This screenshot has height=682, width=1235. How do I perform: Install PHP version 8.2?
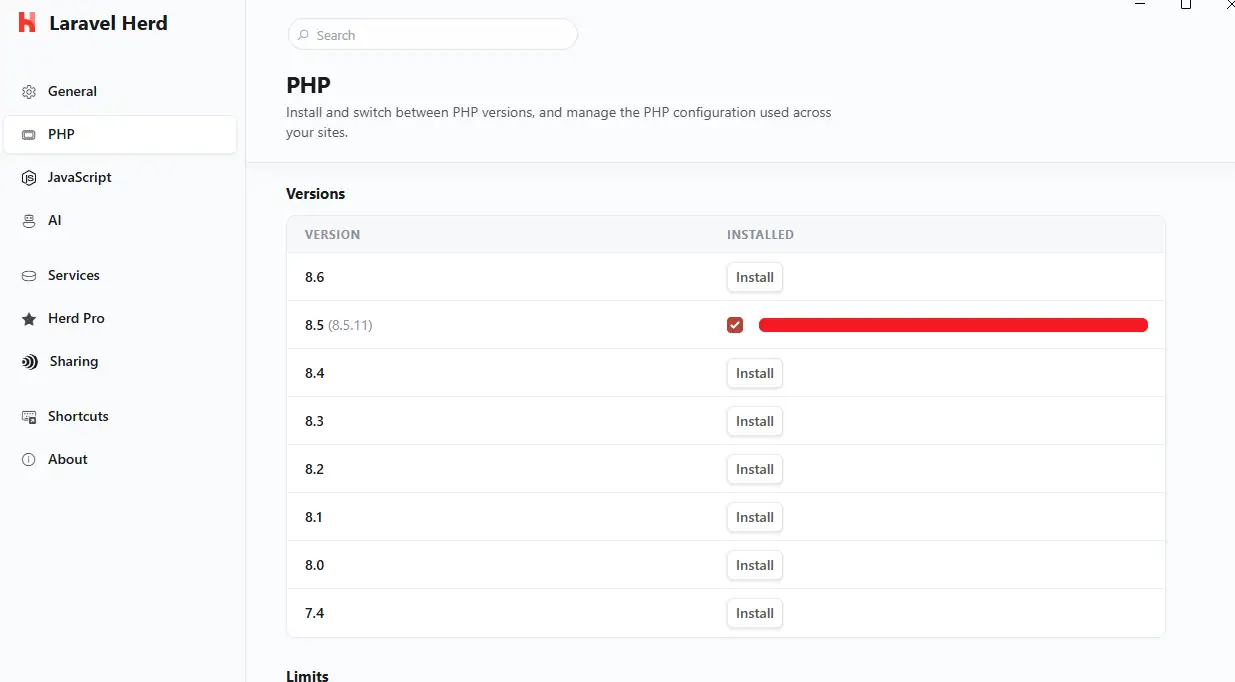(755, 469)
